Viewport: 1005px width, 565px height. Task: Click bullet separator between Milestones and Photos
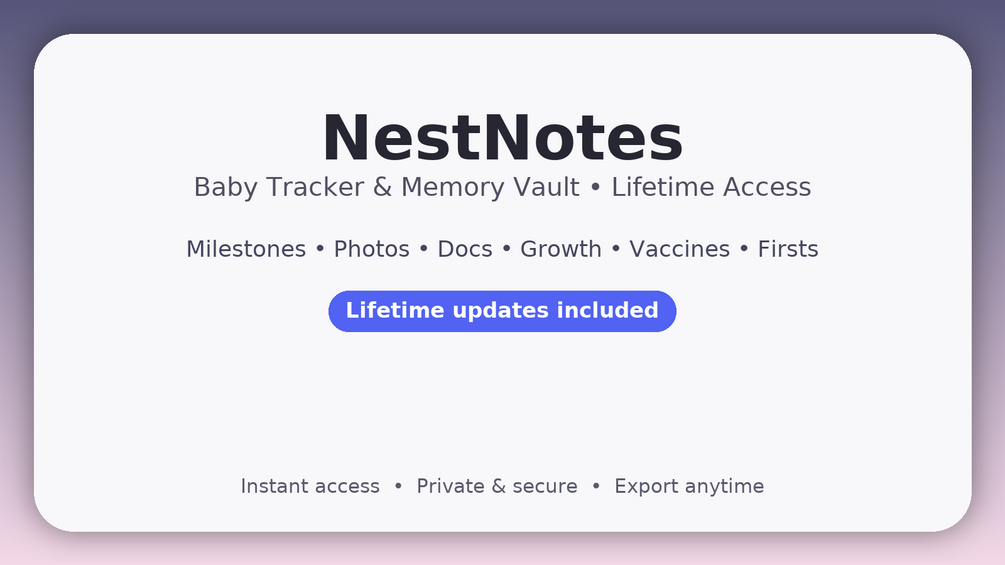coord(320,249)
